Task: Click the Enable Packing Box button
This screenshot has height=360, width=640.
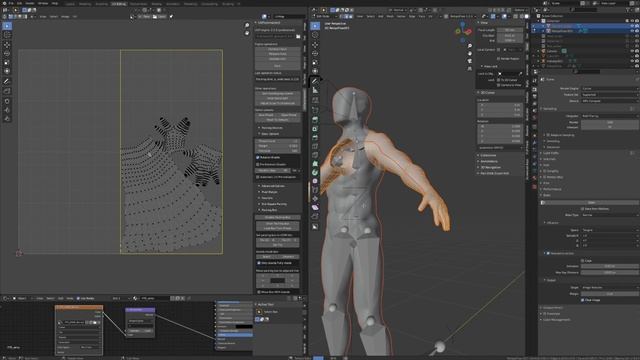Action: [x=278, y=218]
